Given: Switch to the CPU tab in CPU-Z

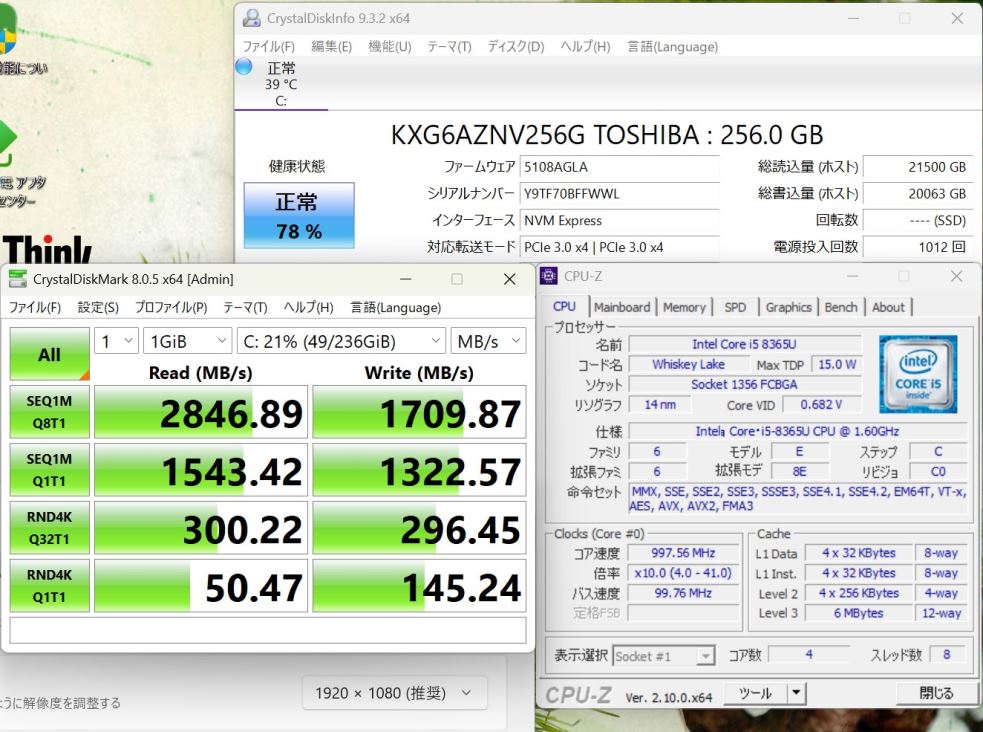Looking at the screenshot, I should click(x=564, y=306).
